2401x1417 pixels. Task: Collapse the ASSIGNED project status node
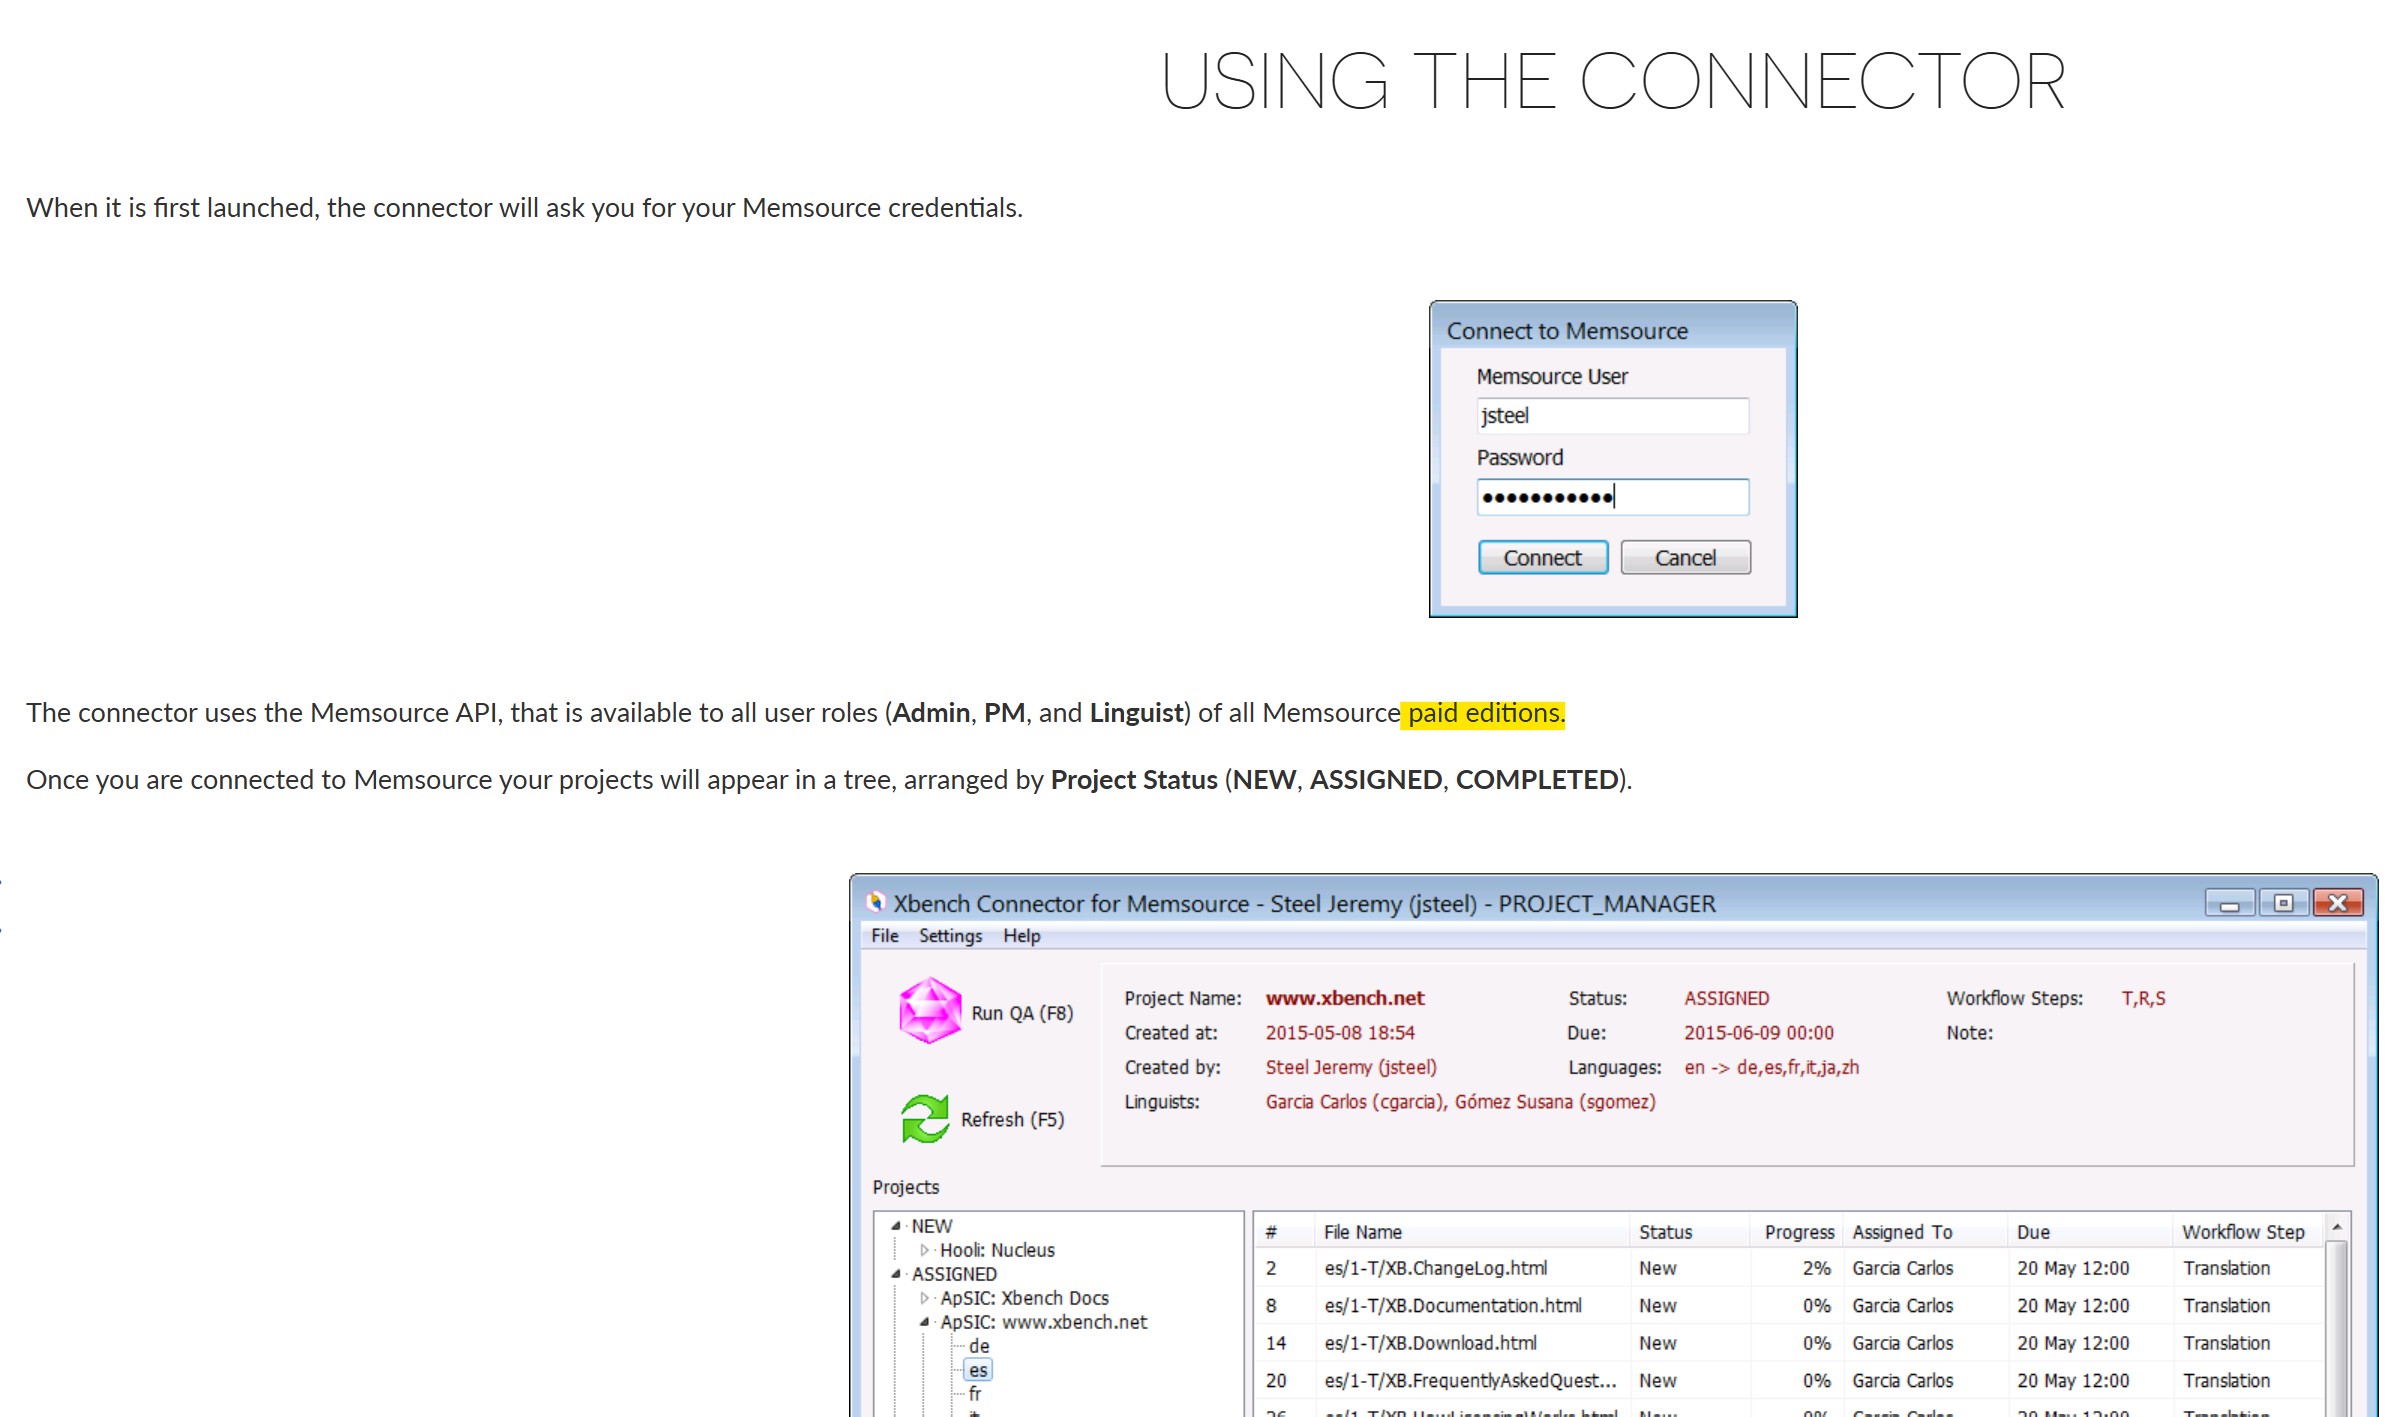pyautogui.click(x=896, y=1274)
